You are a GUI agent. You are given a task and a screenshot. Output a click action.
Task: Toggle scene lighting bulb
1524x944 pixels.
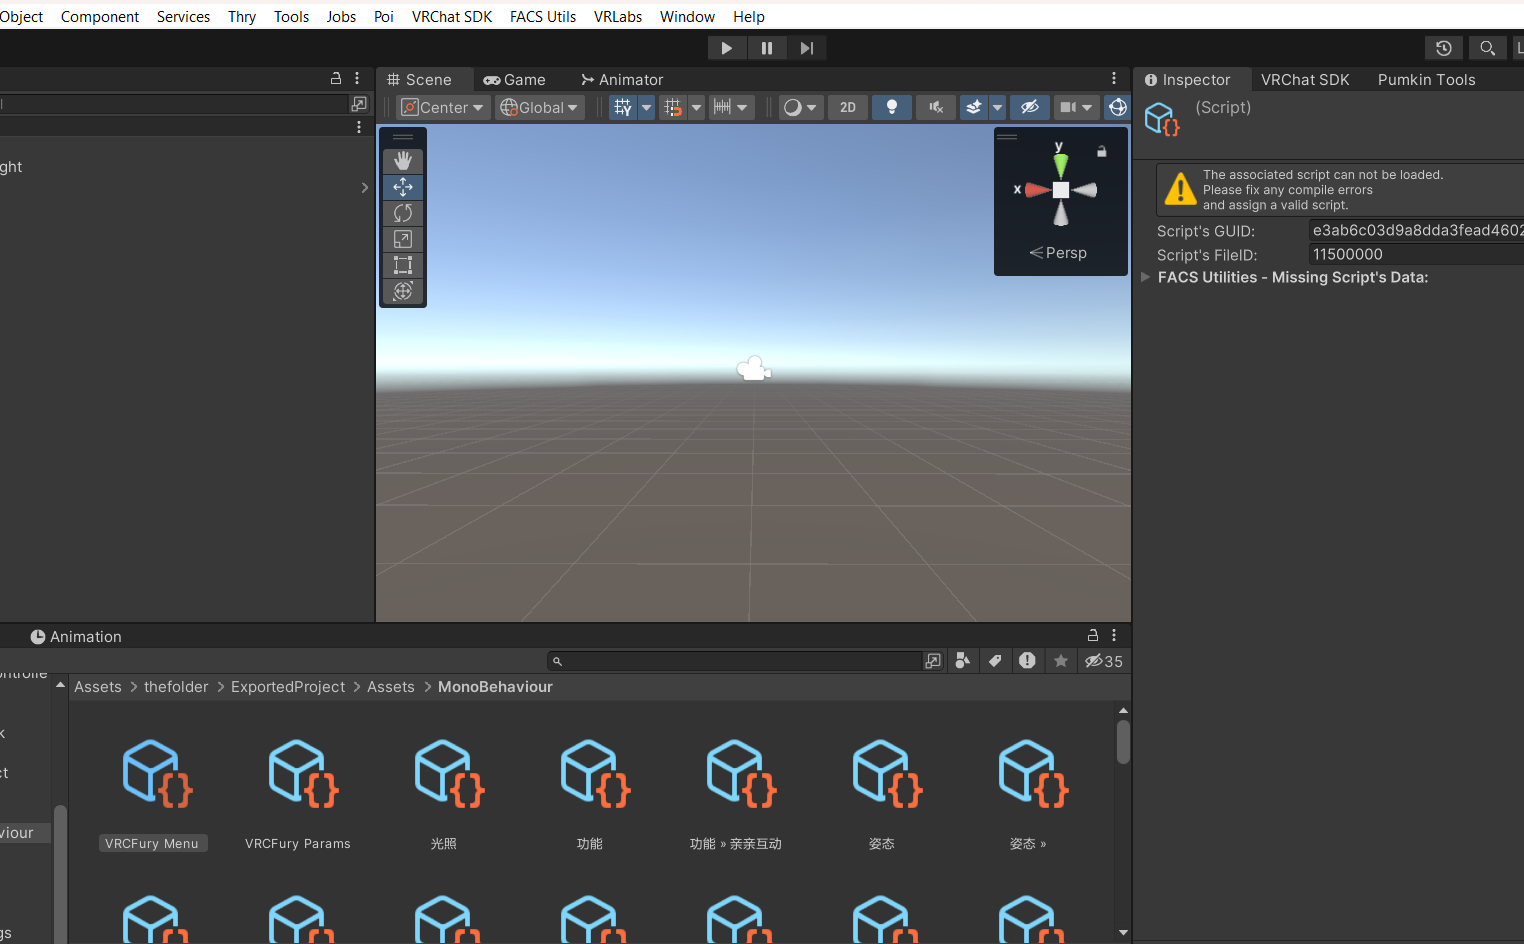[x=892, y=107]
